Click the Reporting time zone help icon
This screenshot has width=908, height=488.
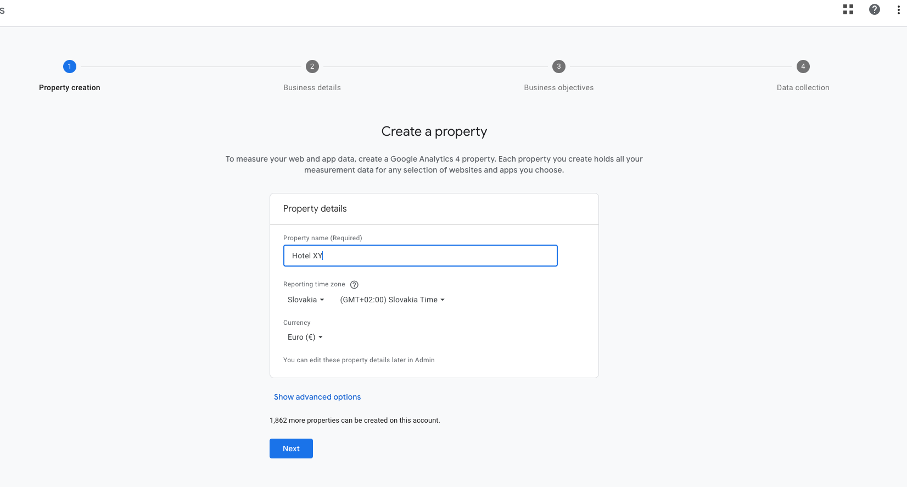(354, 285)
